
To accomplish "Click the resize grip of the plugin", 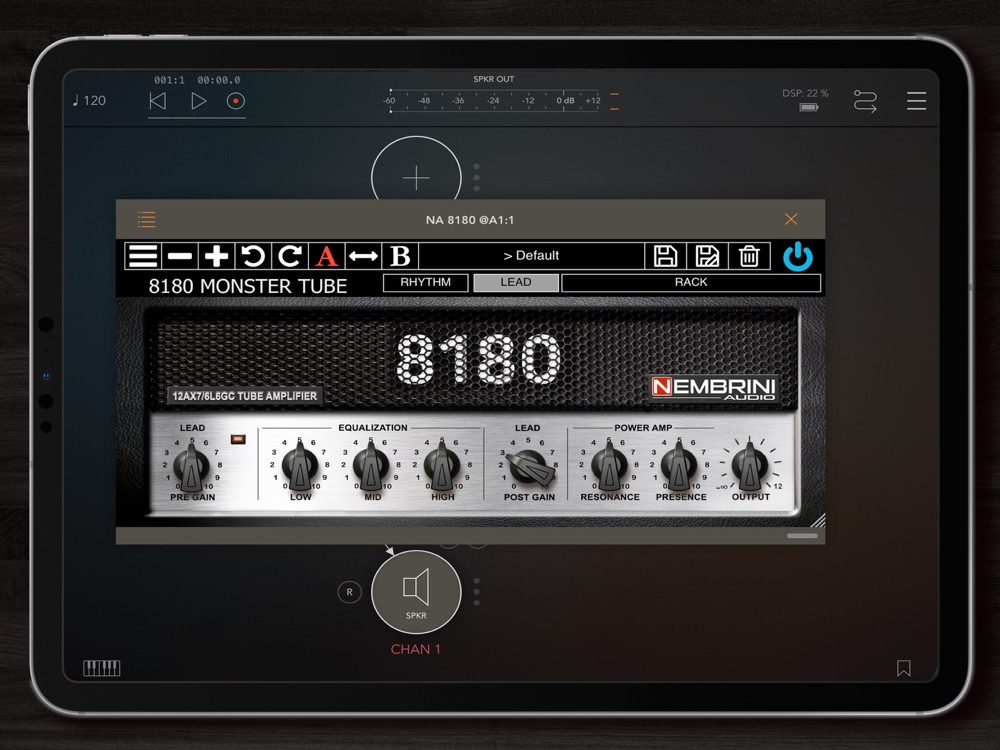I will pos(818,520).
